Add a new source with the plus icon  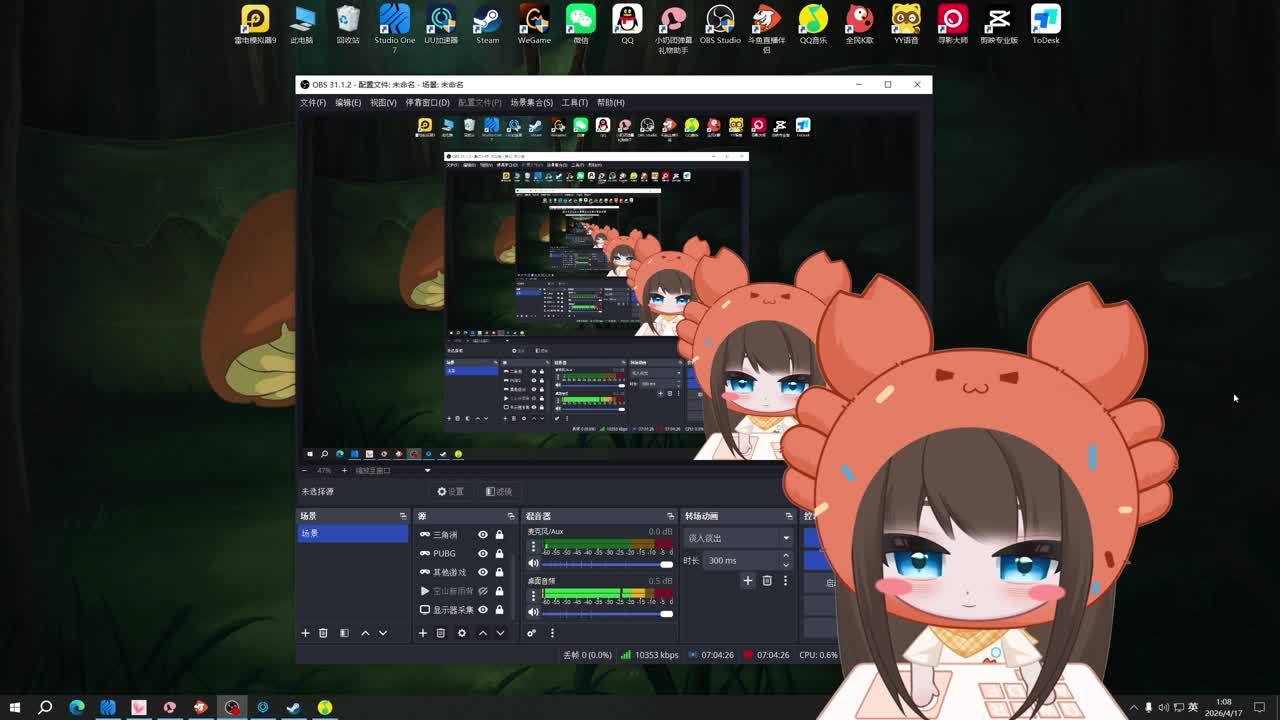point(422,633)
